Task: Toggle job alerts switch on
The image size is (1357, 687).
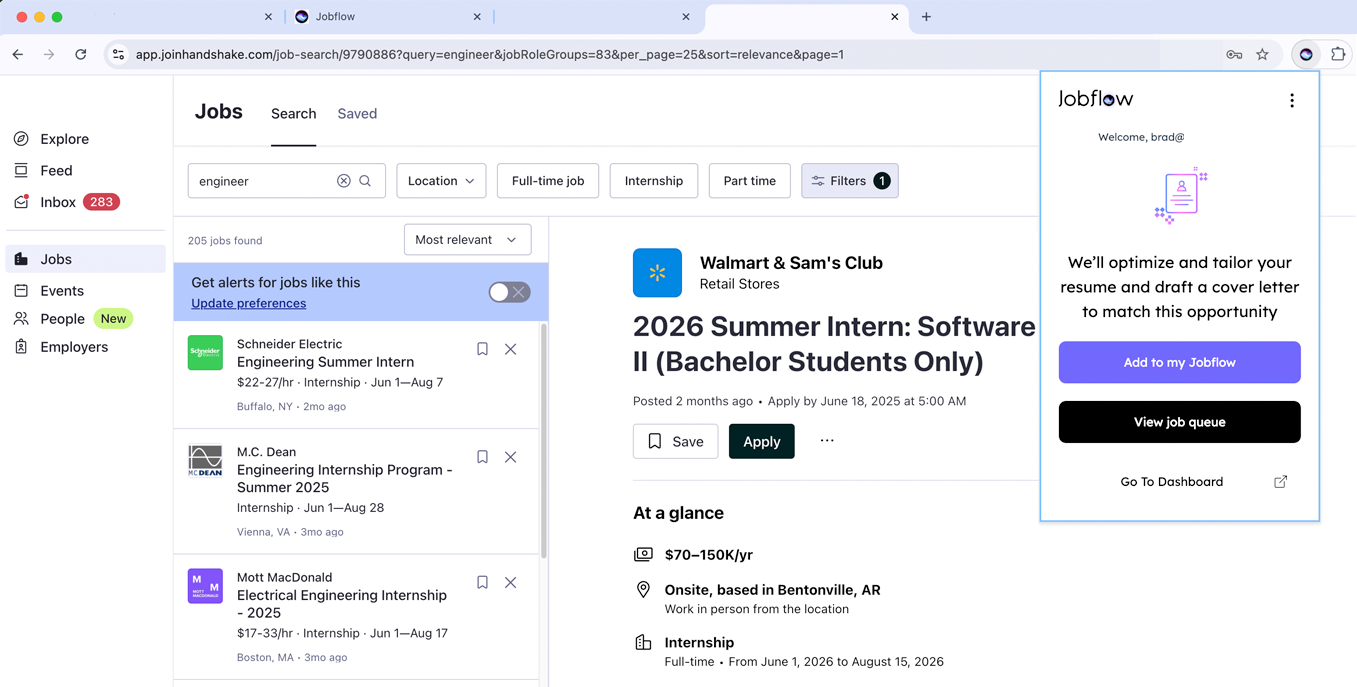Action: click(x=509, y=292)
